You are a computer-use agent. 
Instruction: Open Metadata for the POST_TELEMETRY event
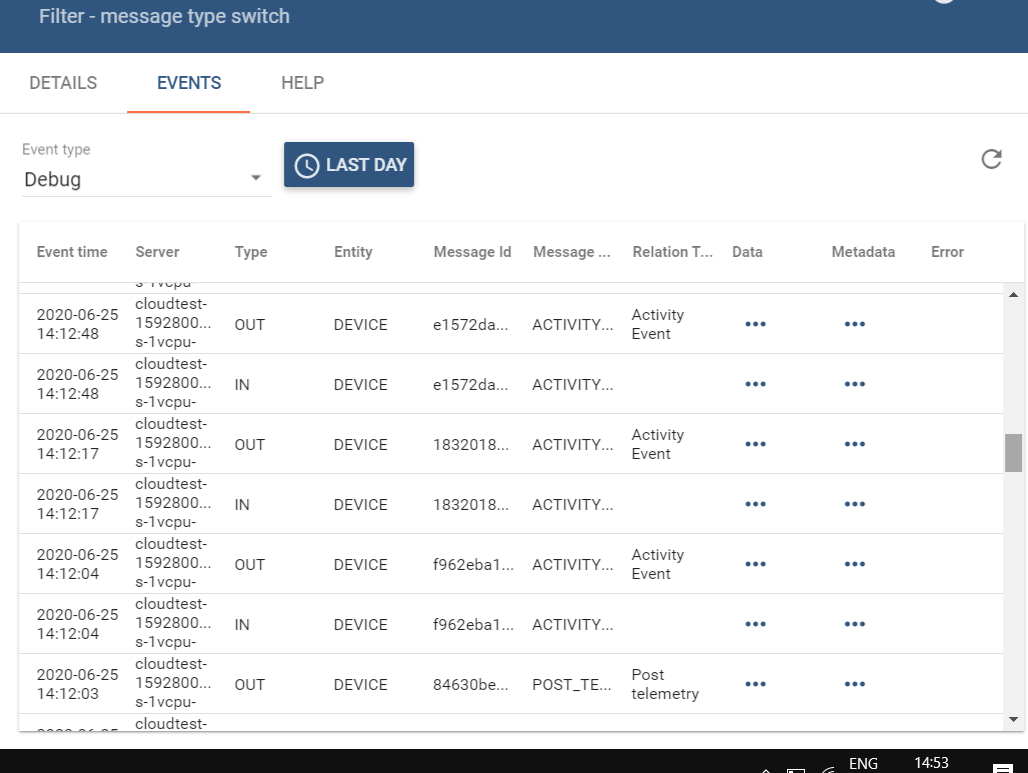[x=854, y=684]
